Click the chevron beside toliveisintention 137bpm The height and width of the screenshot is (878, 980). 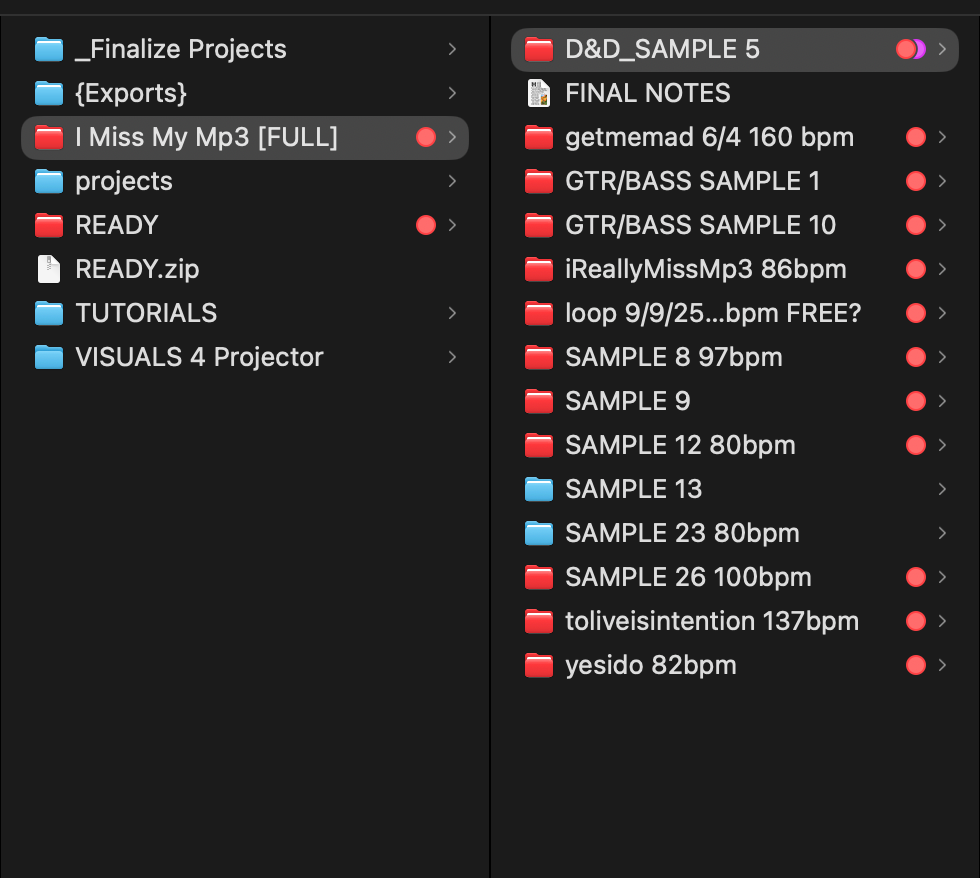942,621
